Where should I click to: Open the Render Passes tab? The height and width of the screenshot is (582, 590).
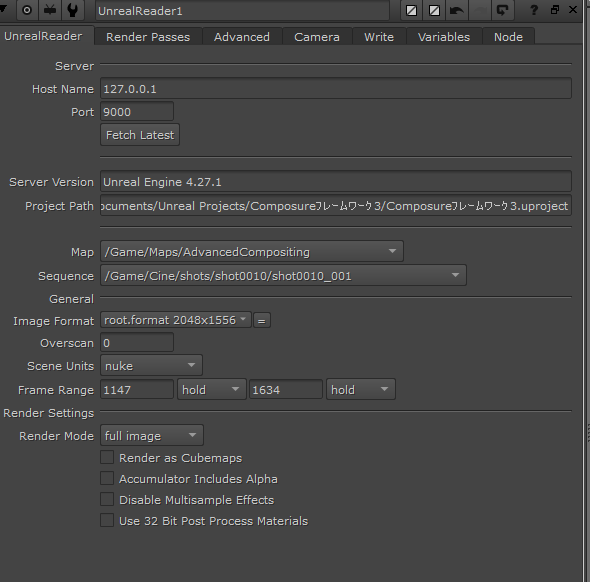[x=148, y=37]
